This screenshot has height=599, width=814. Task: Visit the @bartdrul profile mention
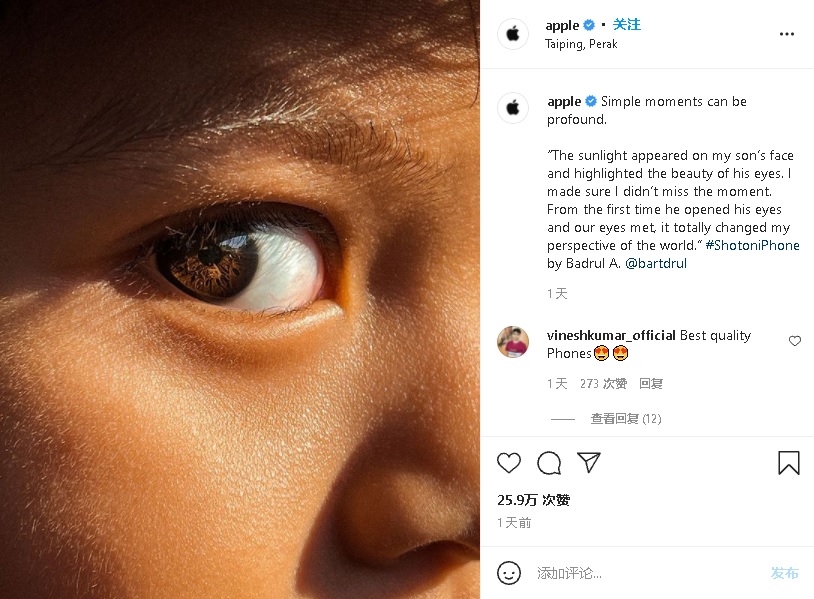pos(658,264)
